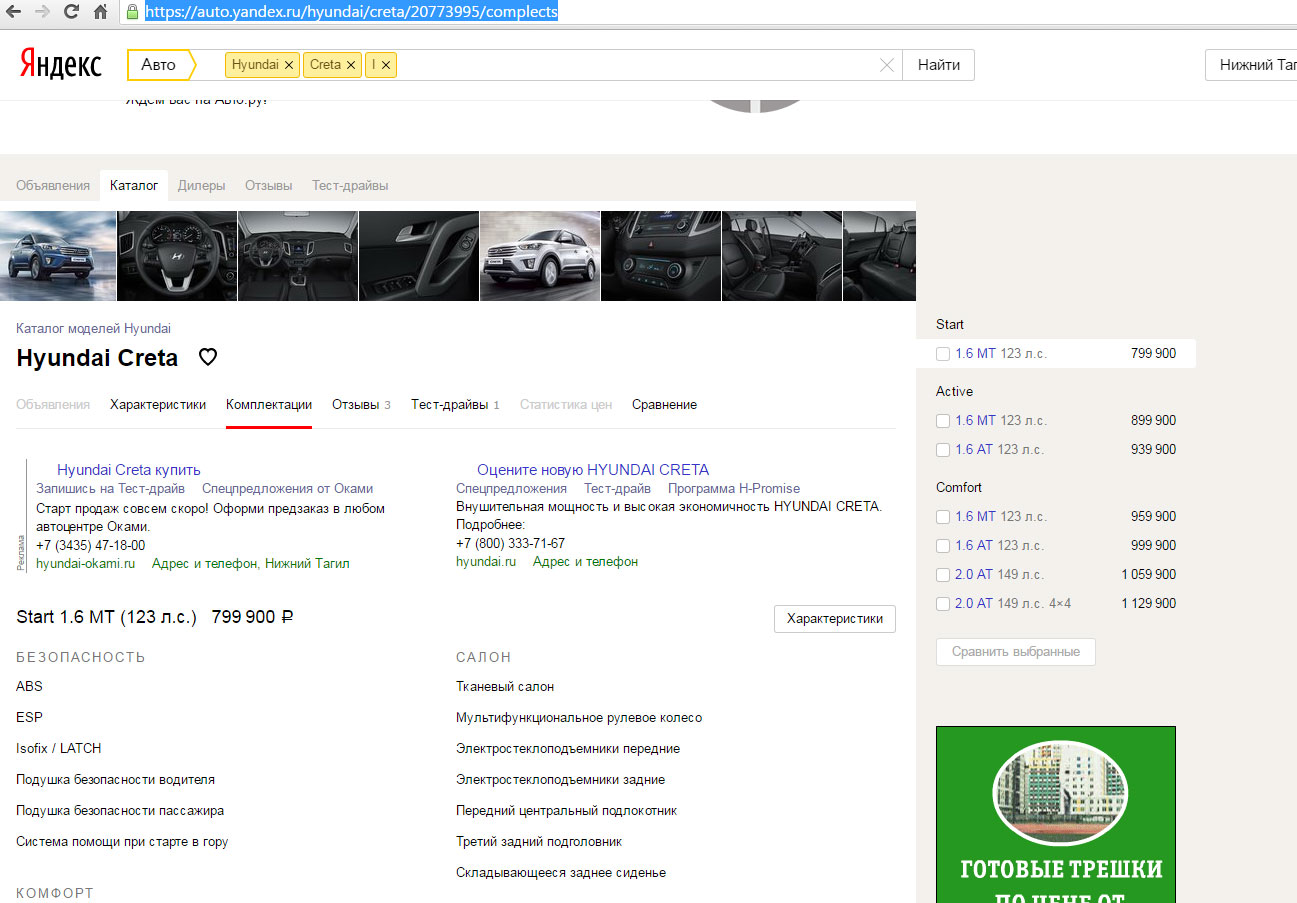Remove the Hyundai search tag
The height and width of the screenshot is (903, 1297).
pyautogui.click(x=289, y=65)
